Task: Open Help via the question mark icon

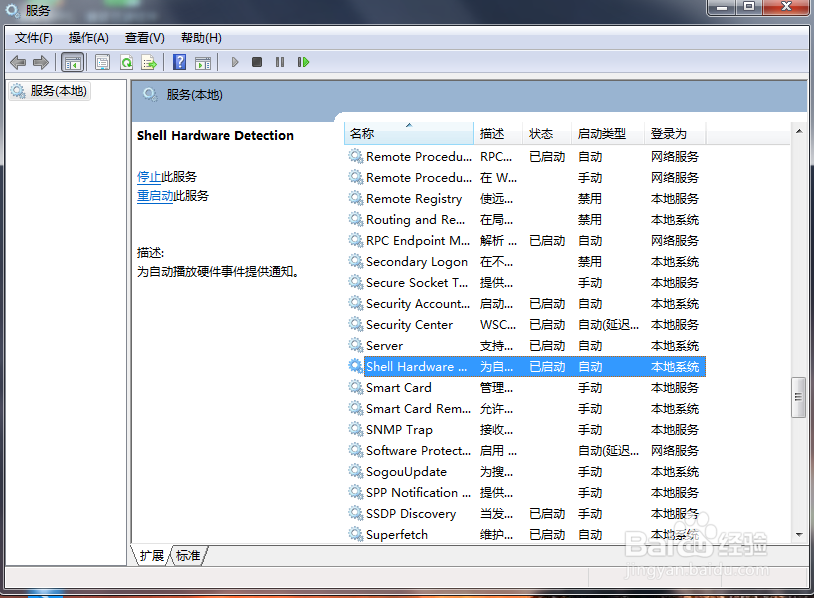Action: tap(180, 62)
